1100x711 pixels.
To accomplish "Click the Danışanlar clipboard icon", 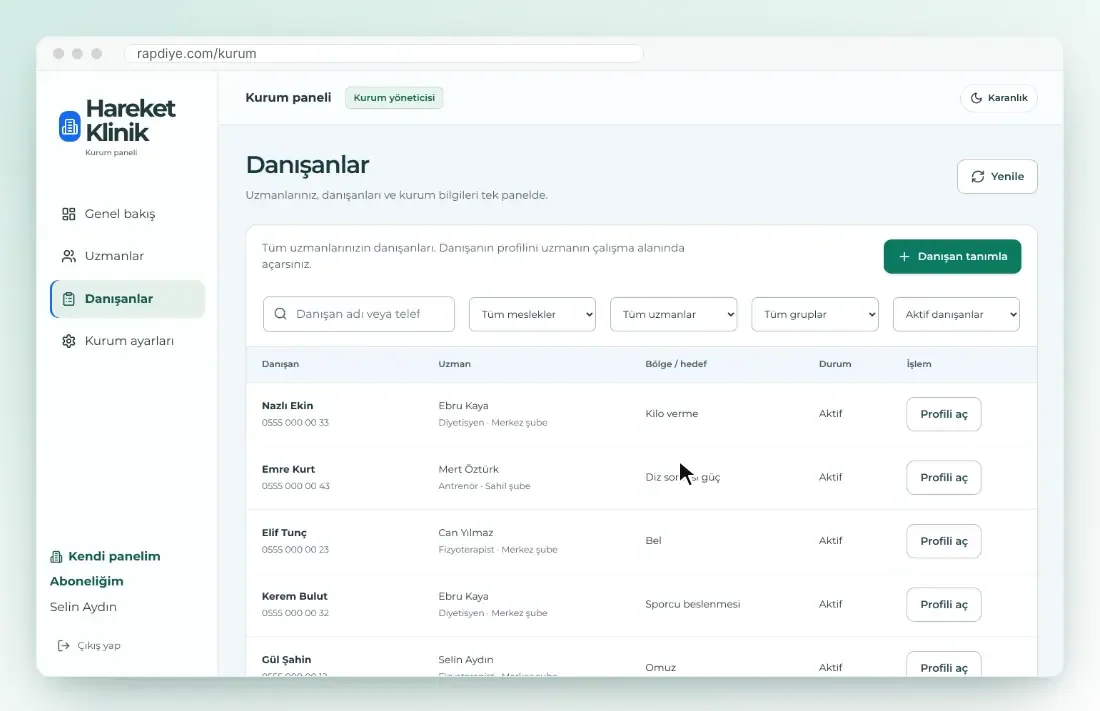I will click(x=69, y=299).
